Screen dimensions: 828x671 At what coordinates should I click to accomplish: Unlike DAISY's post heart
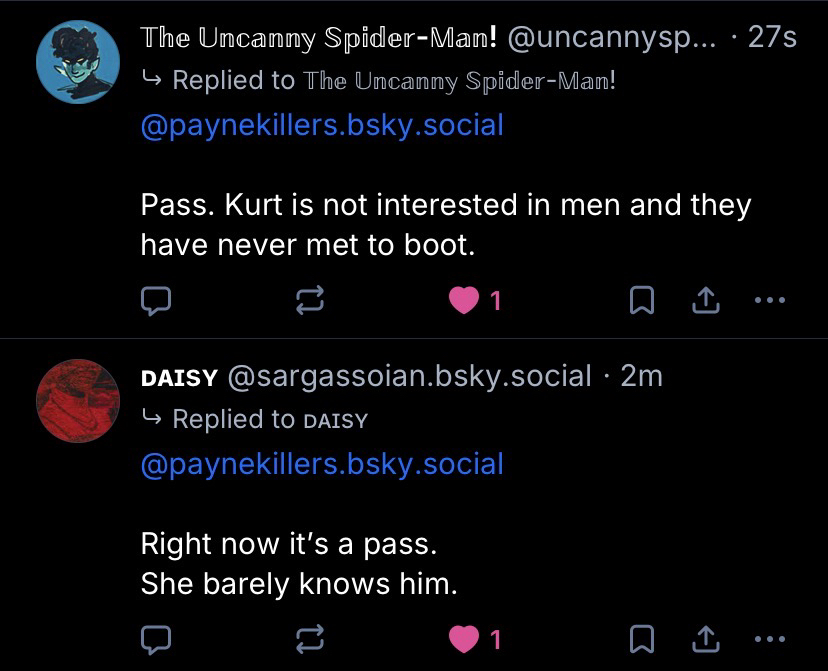pyautogui.click(x=464, y=637)
